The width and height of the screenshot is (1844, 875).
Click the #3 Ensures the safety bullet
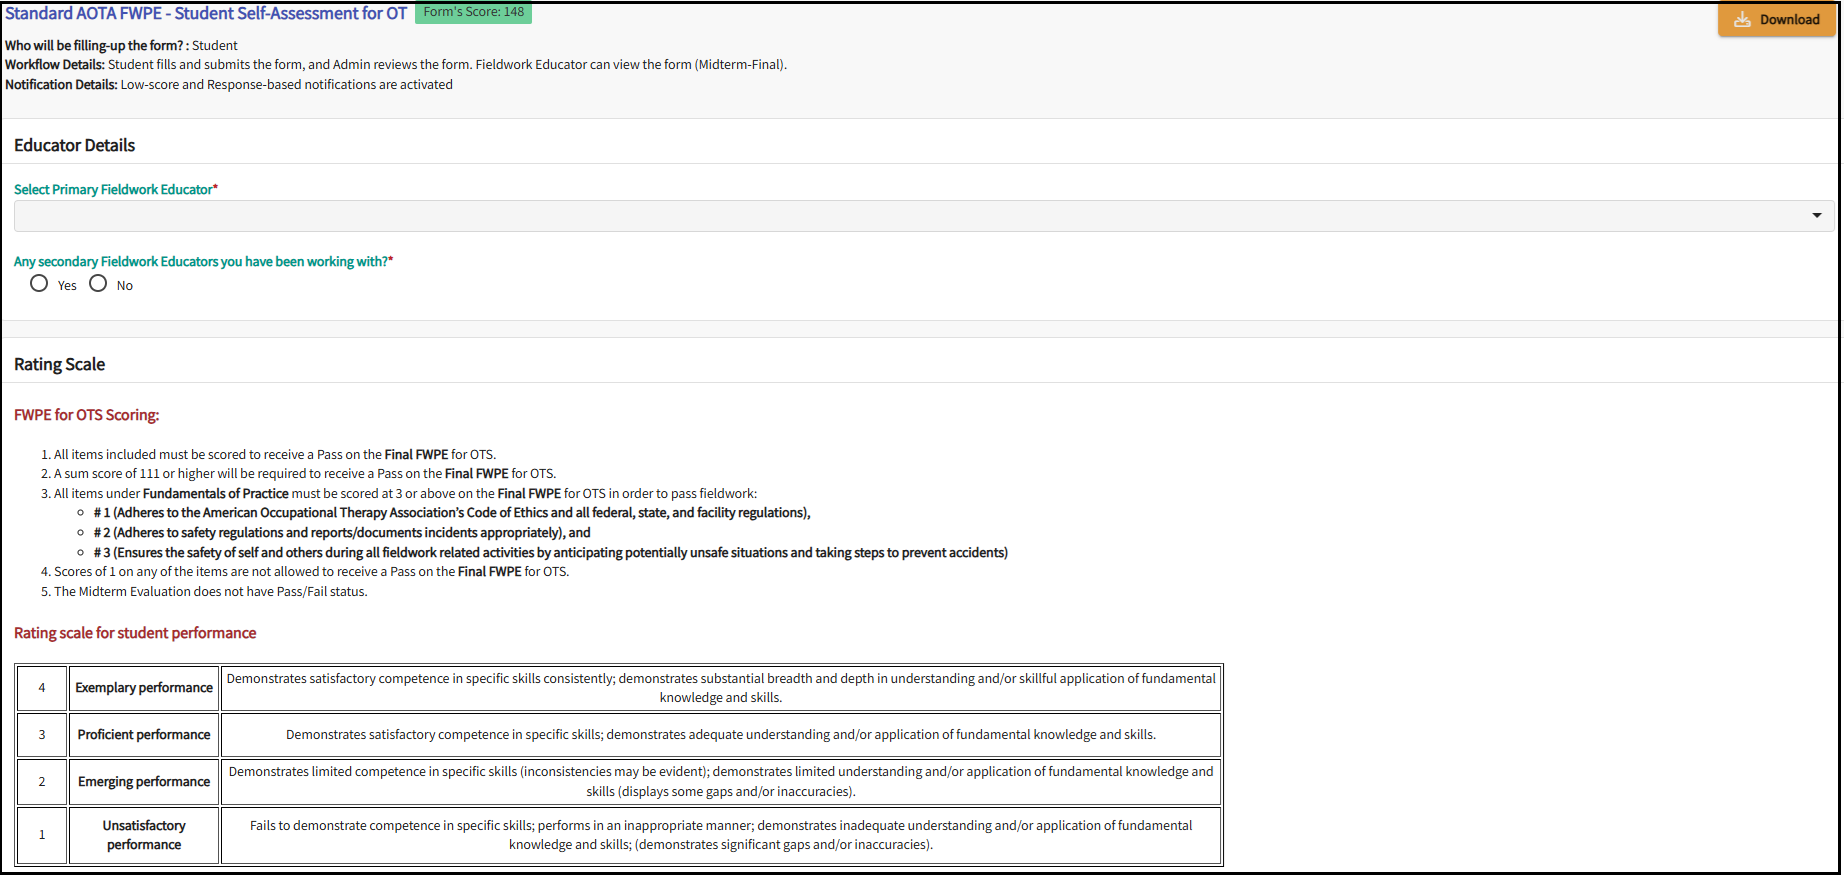[551, 553]
